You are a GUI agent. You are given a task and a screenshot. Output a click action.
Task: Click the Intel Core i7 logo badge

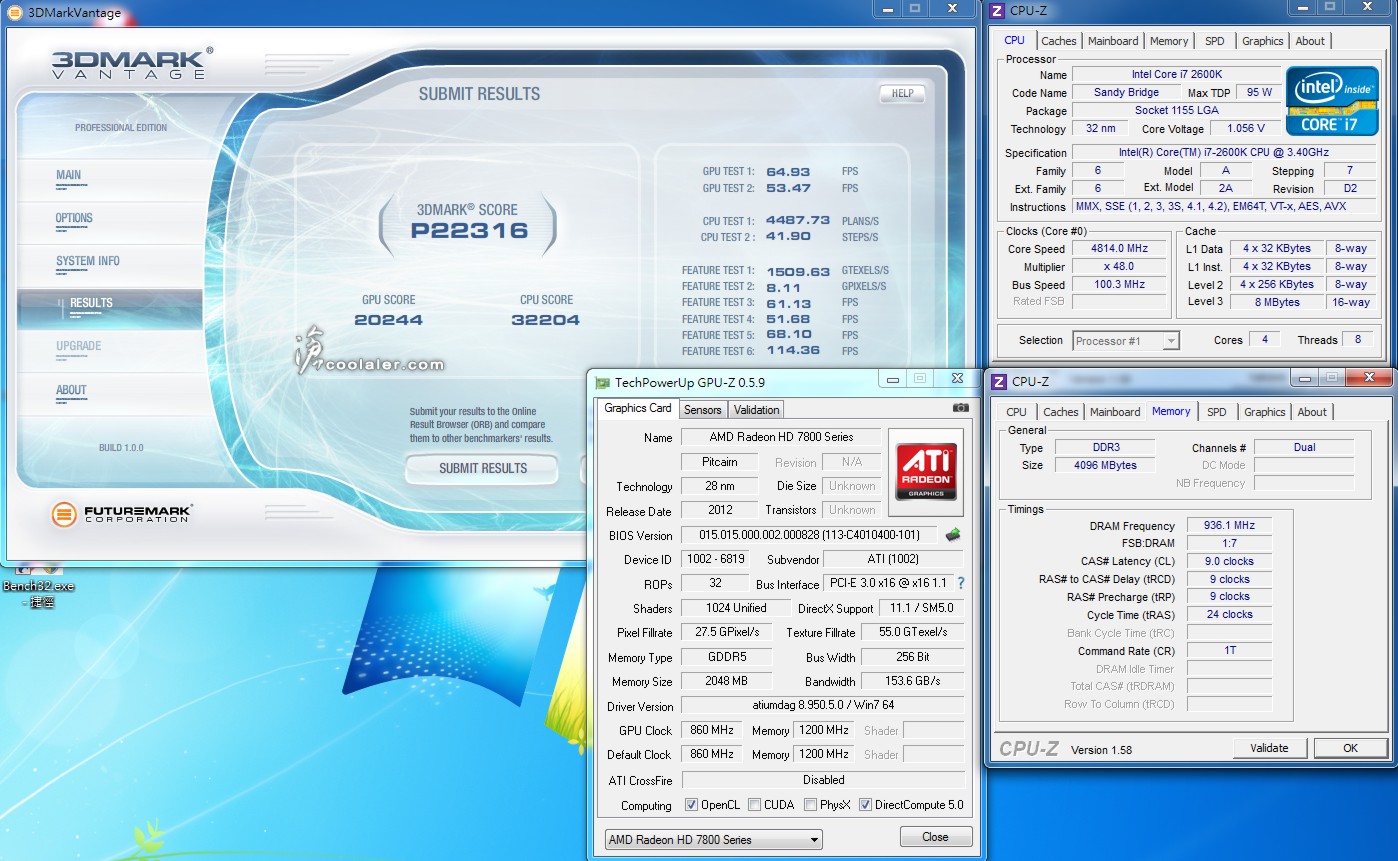(x=1332, y=101)
